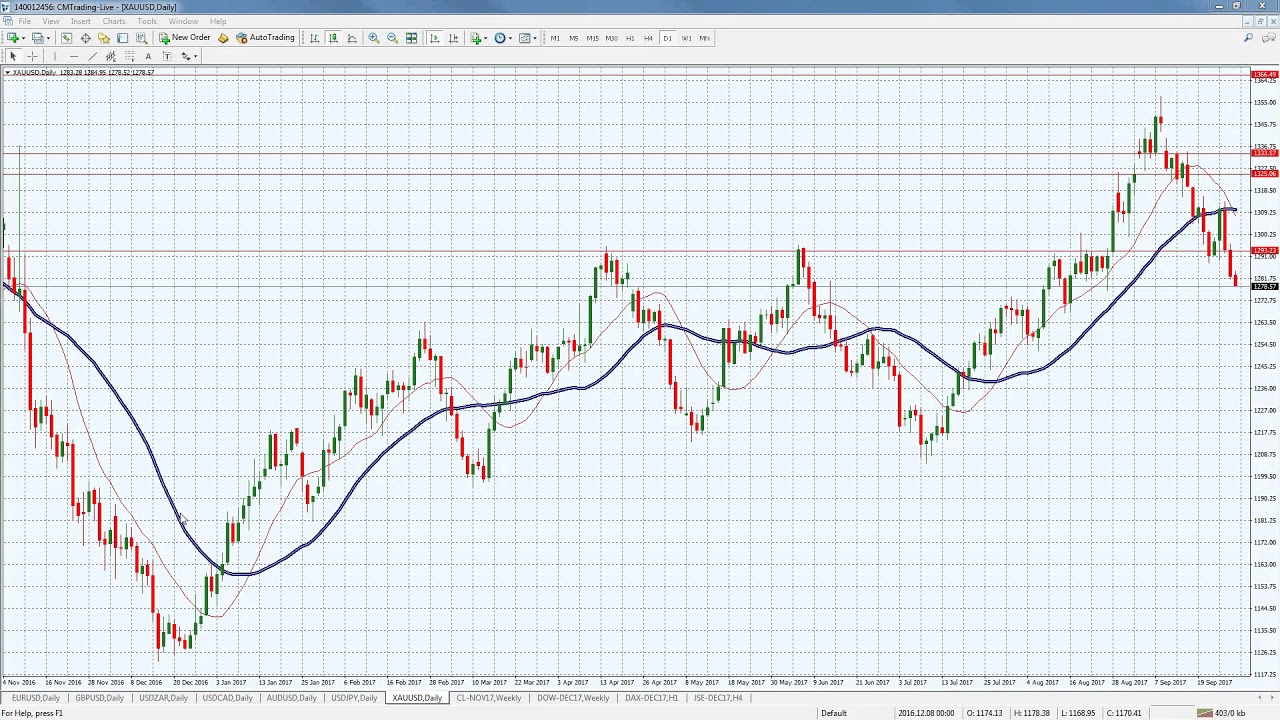Image resolution: width=1280 pixels, height=720 pixels.
Task: Click the connection status 403/0 kb
Action: [1220, 713]
